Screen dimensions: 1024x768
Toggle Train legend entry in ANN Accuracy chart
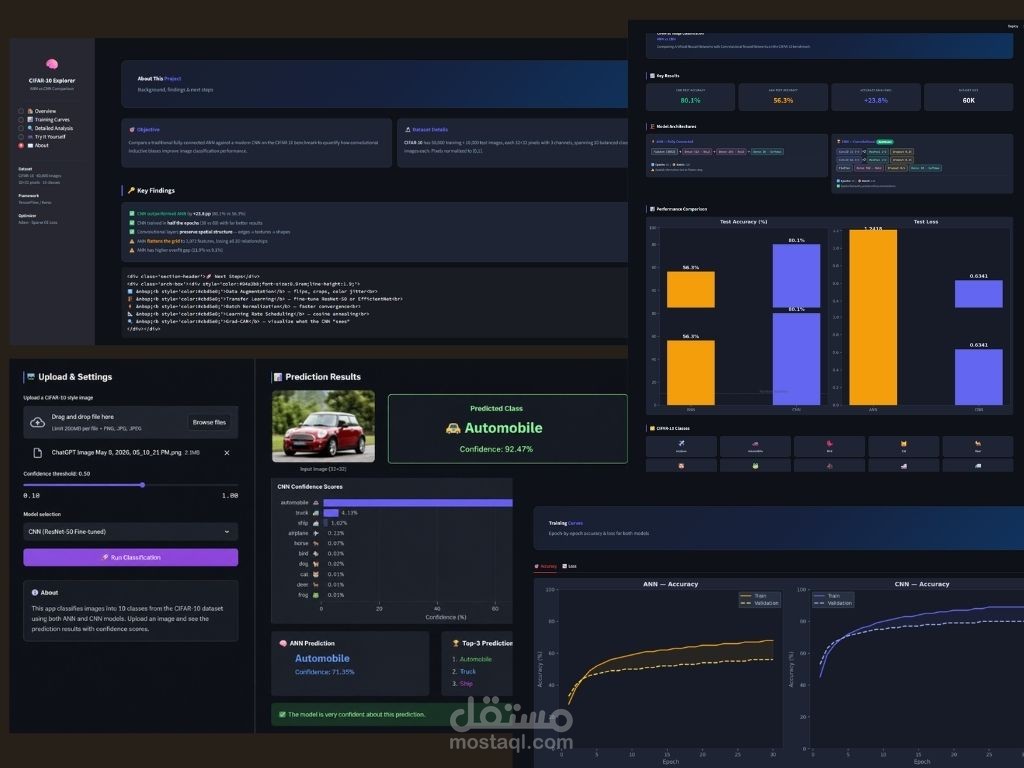click(753, 596)
